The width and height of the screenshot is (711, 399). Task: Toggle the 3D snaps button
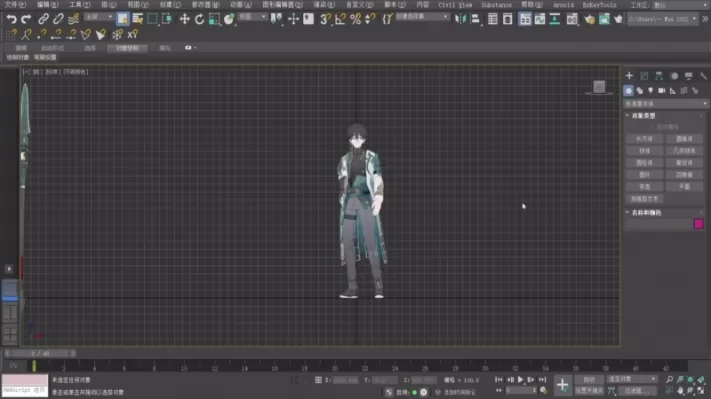(325, 19)
